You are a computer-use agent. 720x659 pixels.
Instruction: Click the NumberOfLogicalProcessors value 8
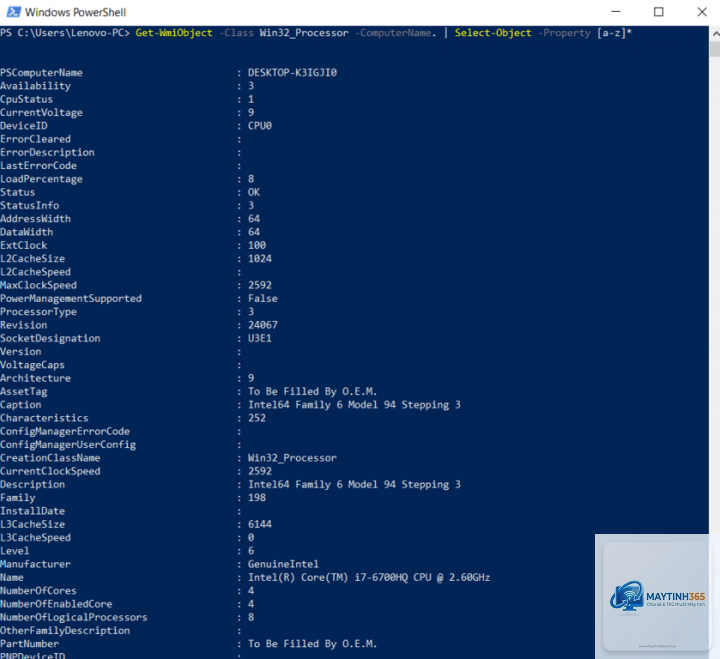pyautogui.click(x=251, y=617)
